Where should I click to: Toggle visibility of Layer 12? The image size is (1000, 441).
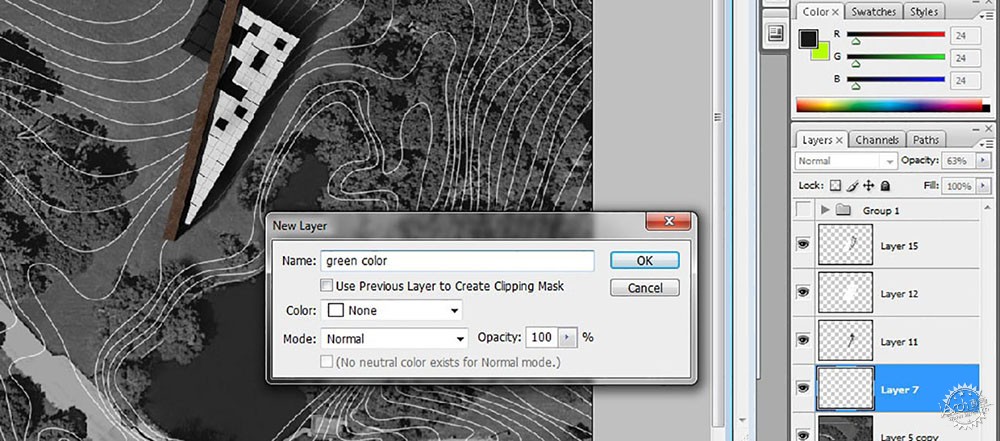(x=804, y=292)
